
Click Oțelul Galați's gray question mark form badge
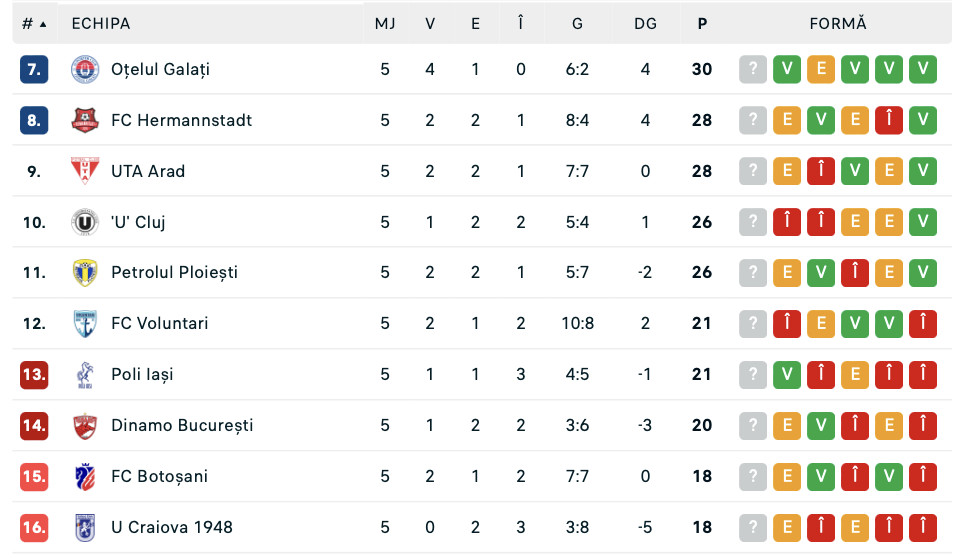coord(753,70)
